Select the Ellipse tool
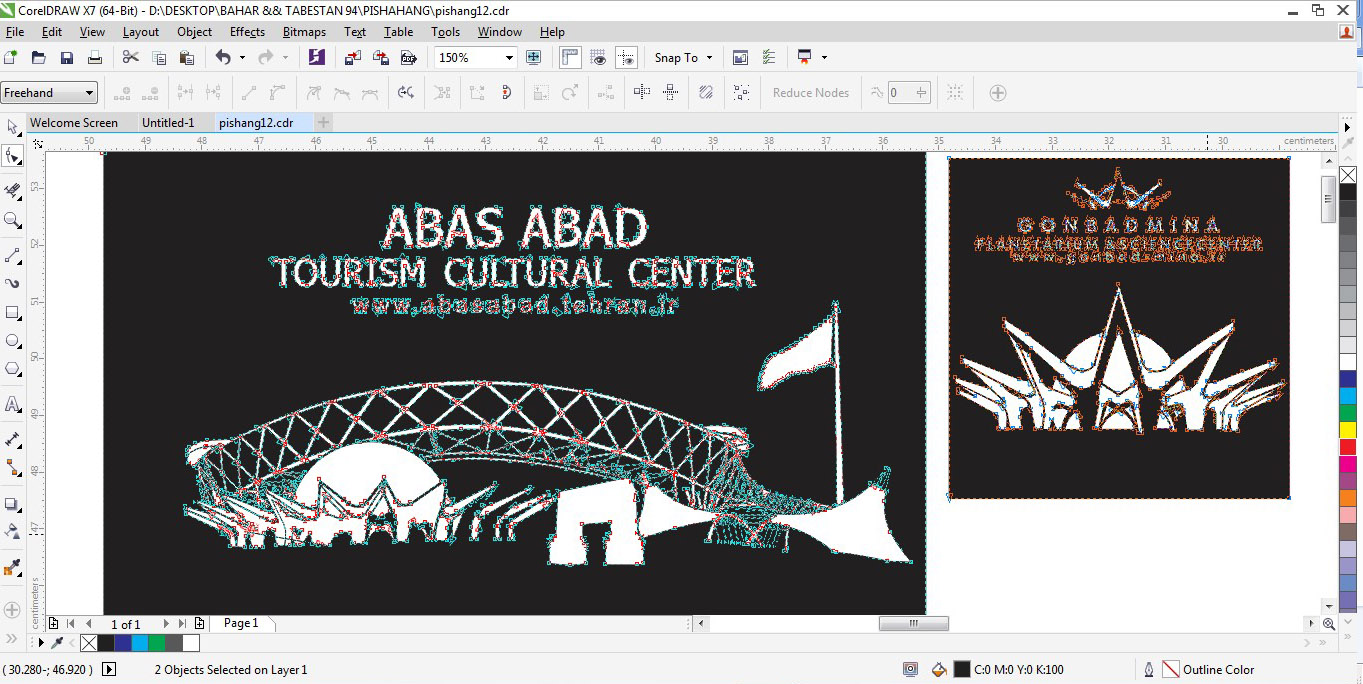 tap(13, 341)
